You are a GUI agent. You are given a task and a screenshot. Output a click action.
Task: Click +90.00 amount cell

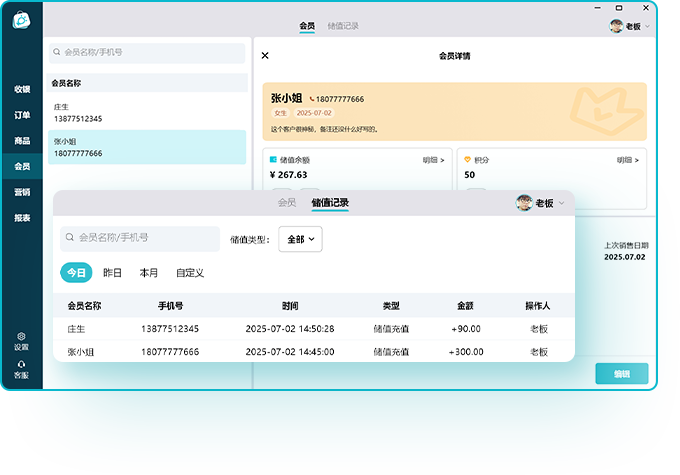(x=466, y=329)
